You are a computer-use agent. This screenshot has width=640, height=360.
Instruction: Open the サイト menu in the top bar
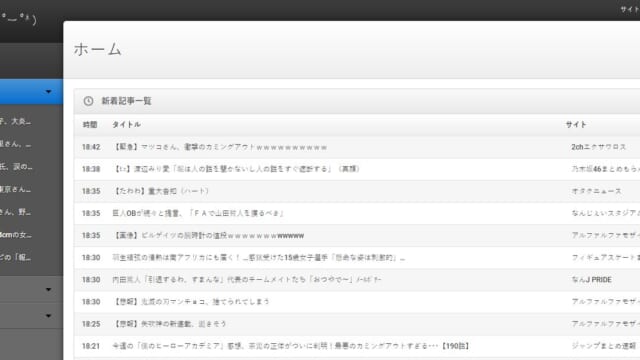(630, 9)
